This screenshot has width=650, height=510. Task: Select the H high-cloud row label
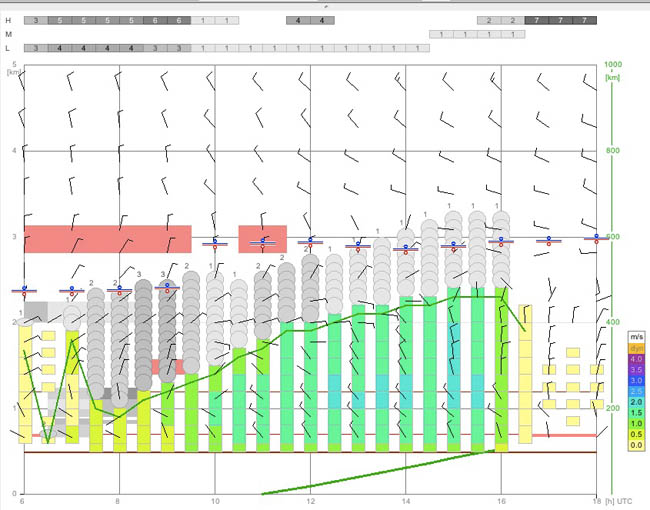pyautogui.click(x=9, y=20)
